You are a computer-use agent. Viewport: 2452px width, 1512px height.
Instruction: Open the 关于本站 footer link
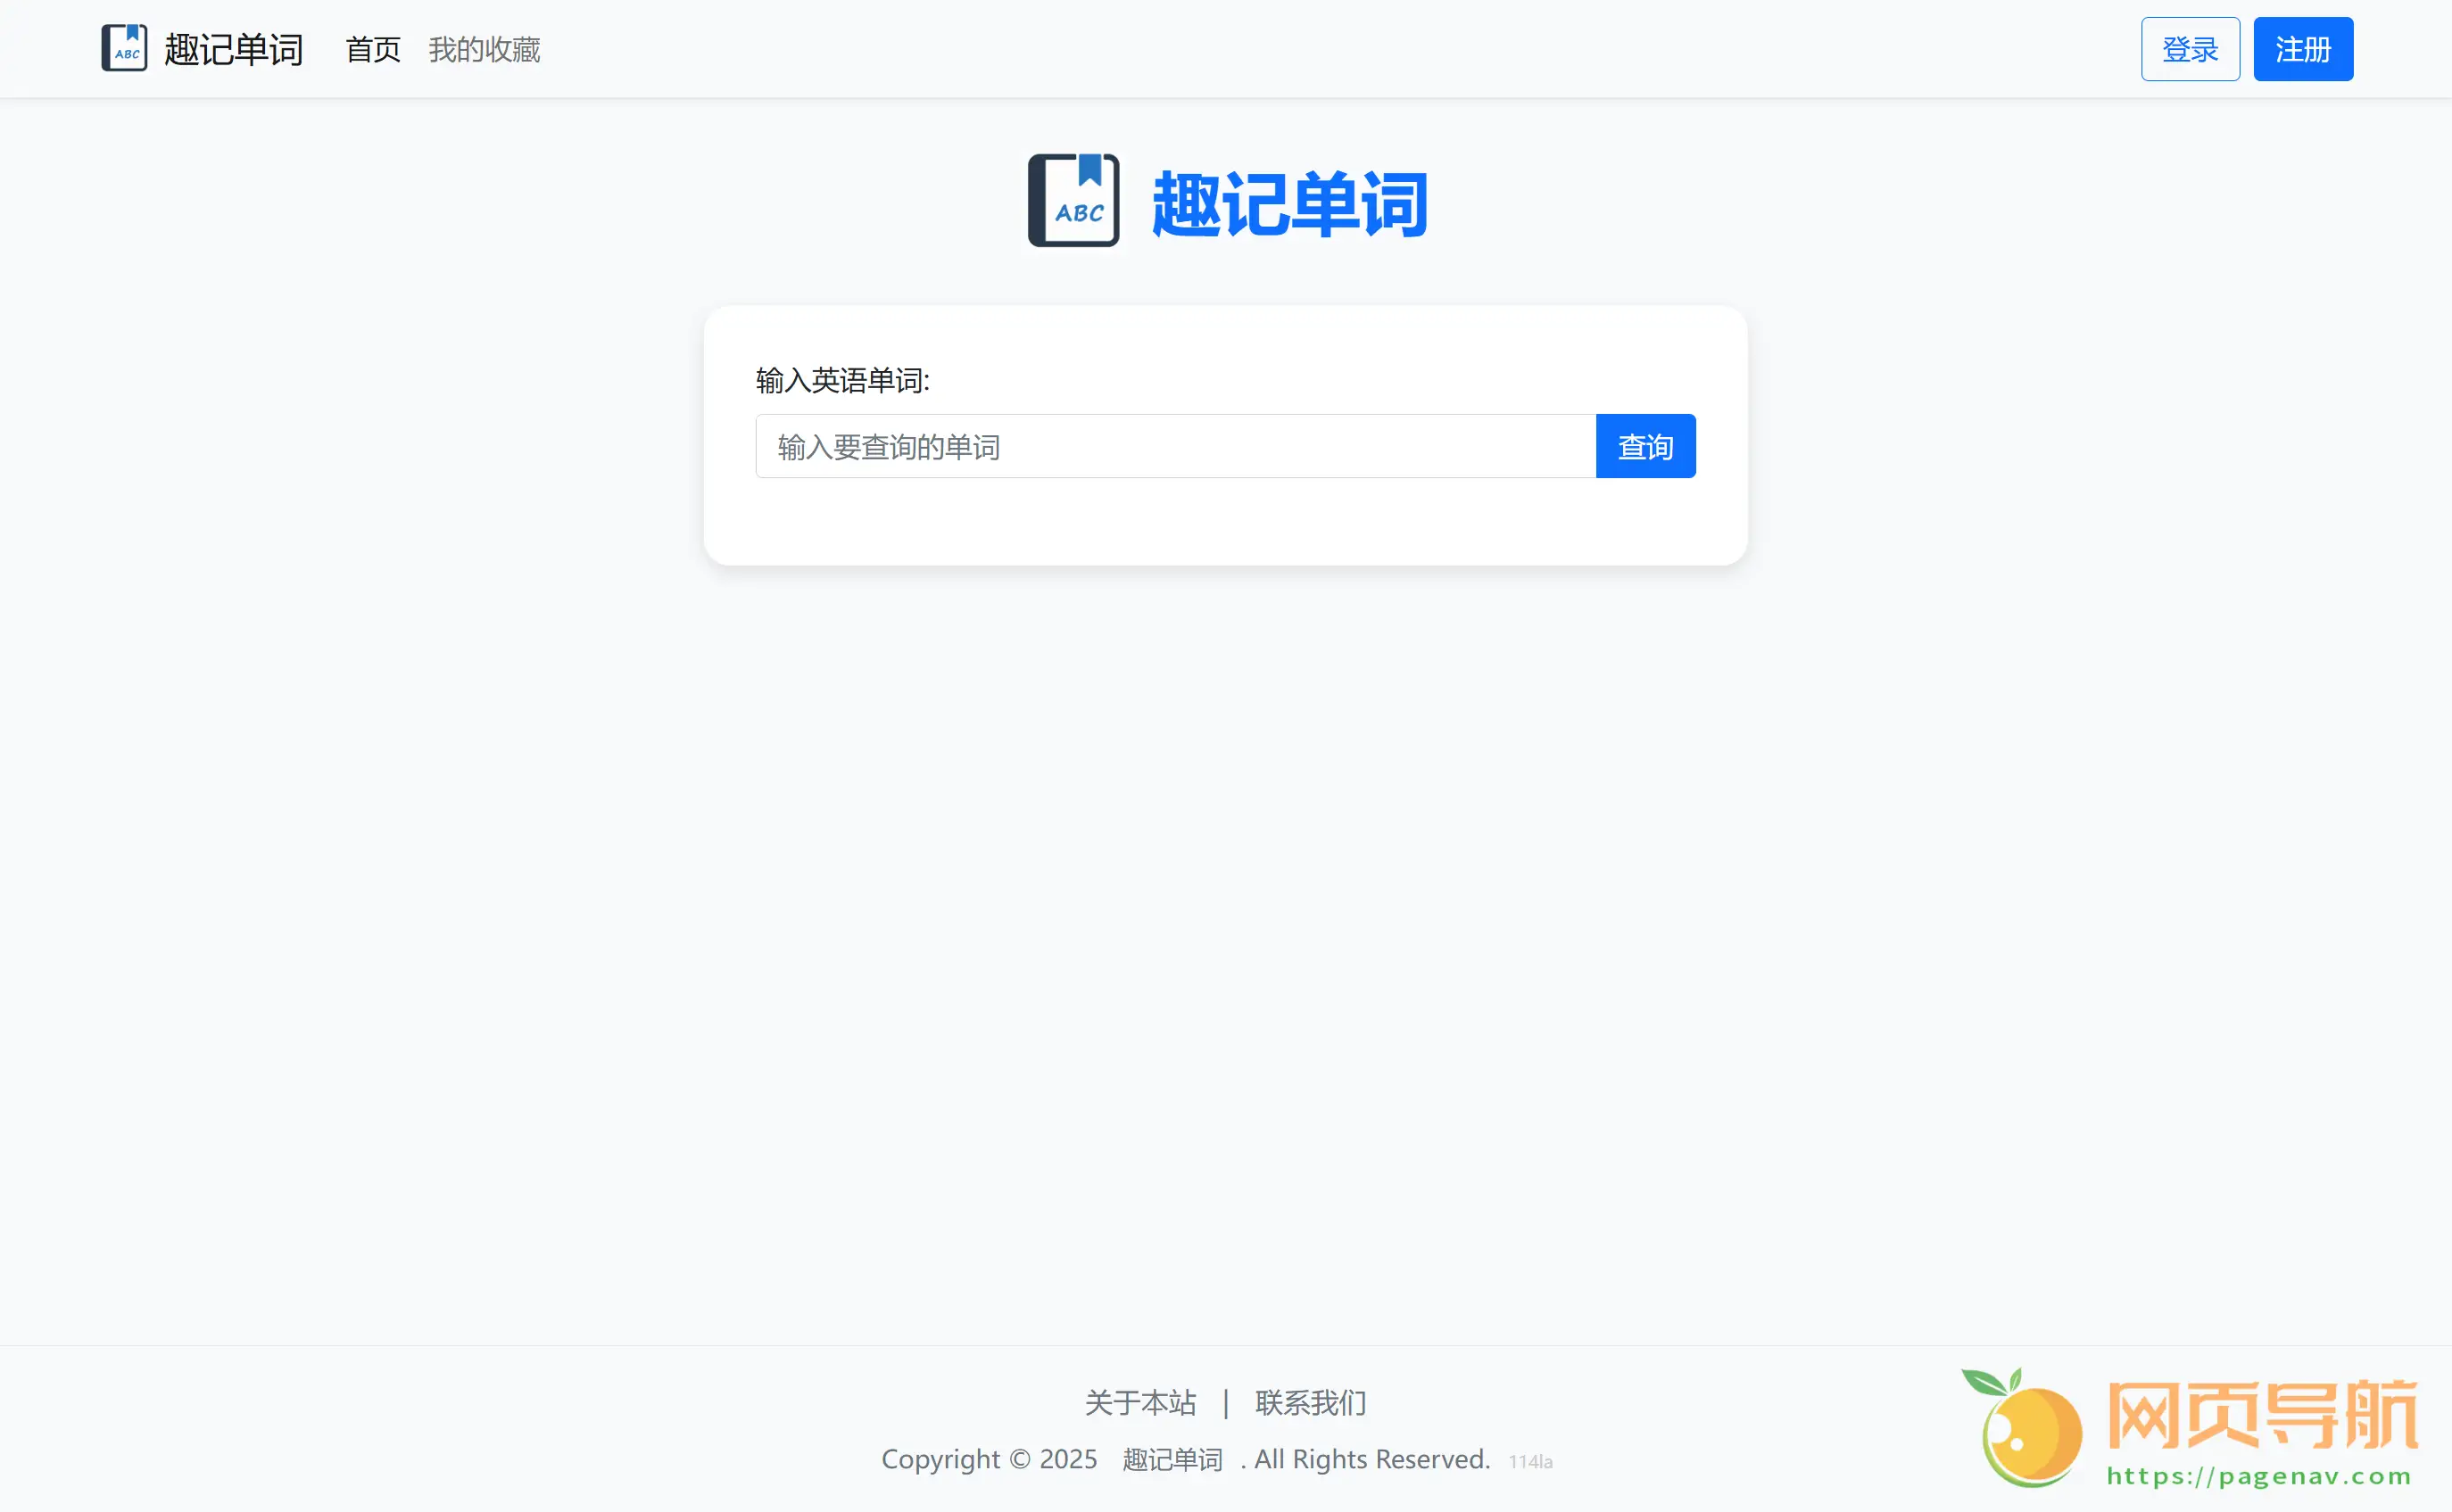pyautogui.click(x=1140, y=1402)
